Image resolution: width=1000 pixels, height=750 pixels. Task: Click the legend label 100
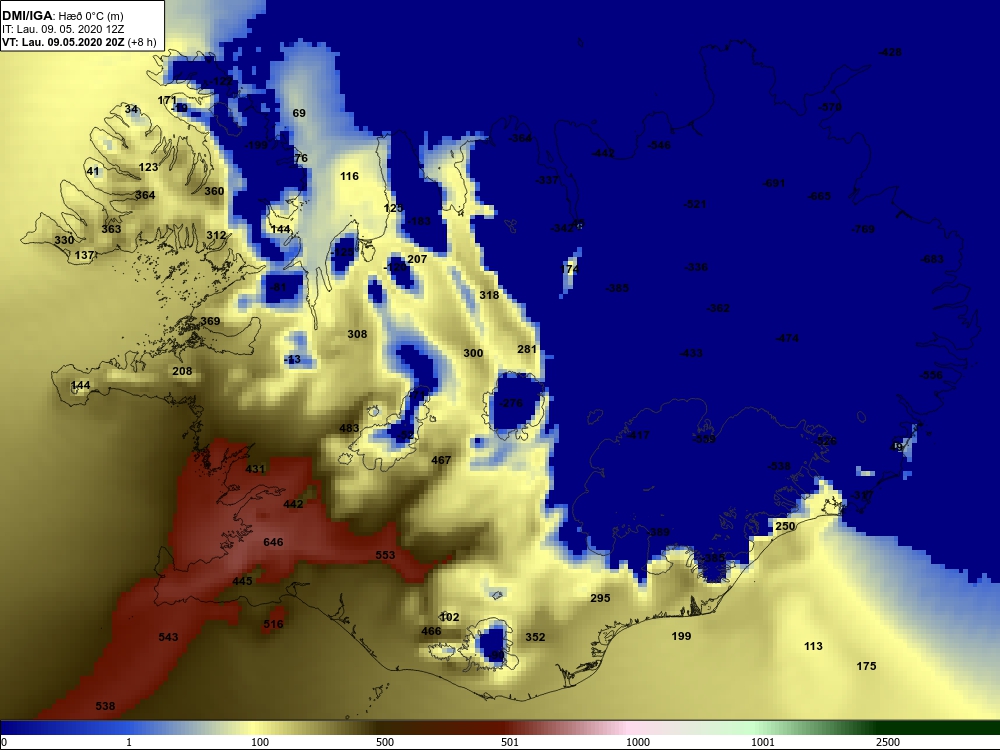coord(260,742)
